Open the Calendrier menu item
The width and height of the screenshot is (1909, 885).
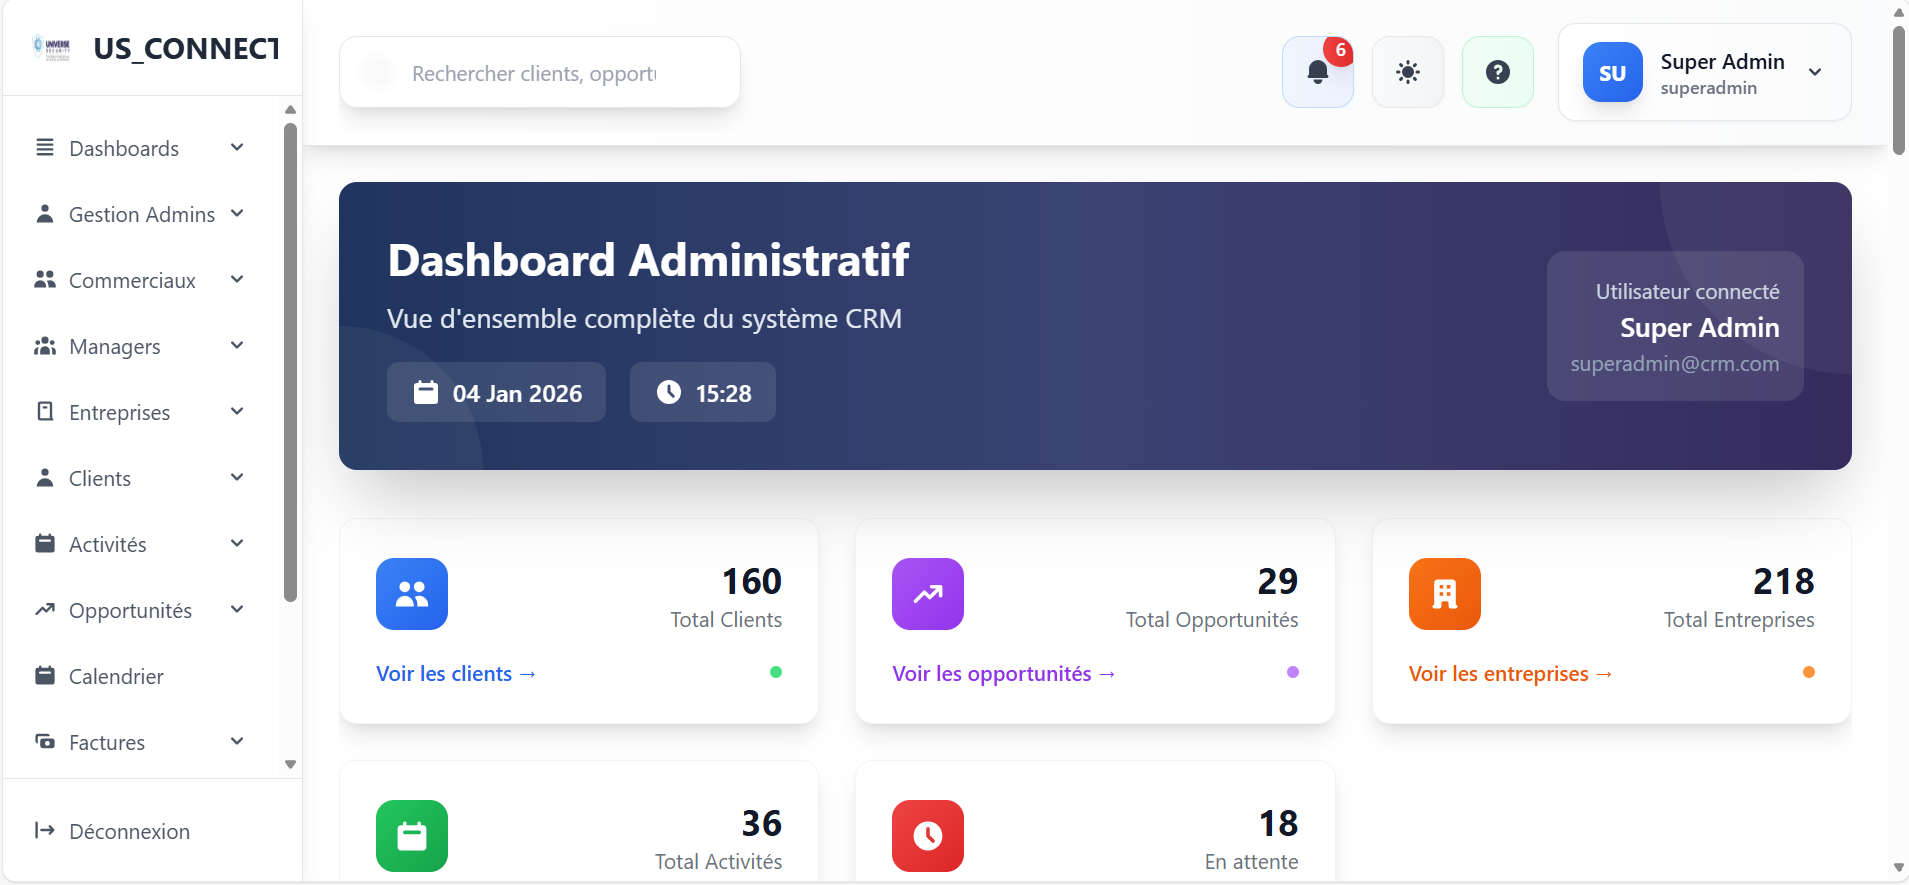tap(115, 676)
